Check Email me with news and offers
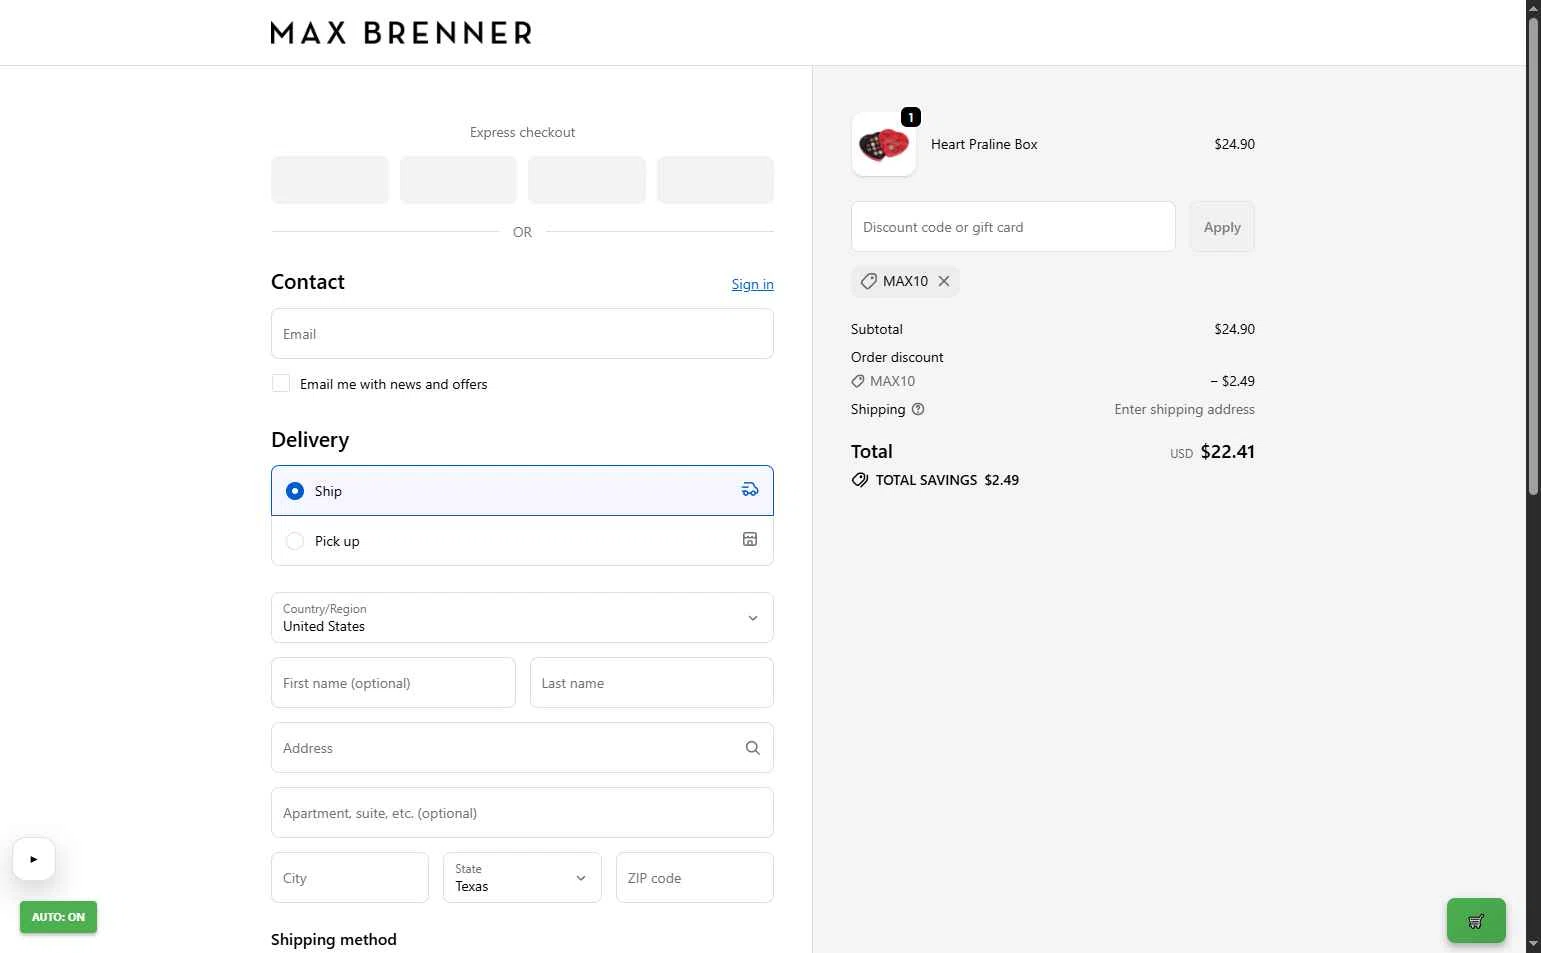1541x953 pixels. 281,383
